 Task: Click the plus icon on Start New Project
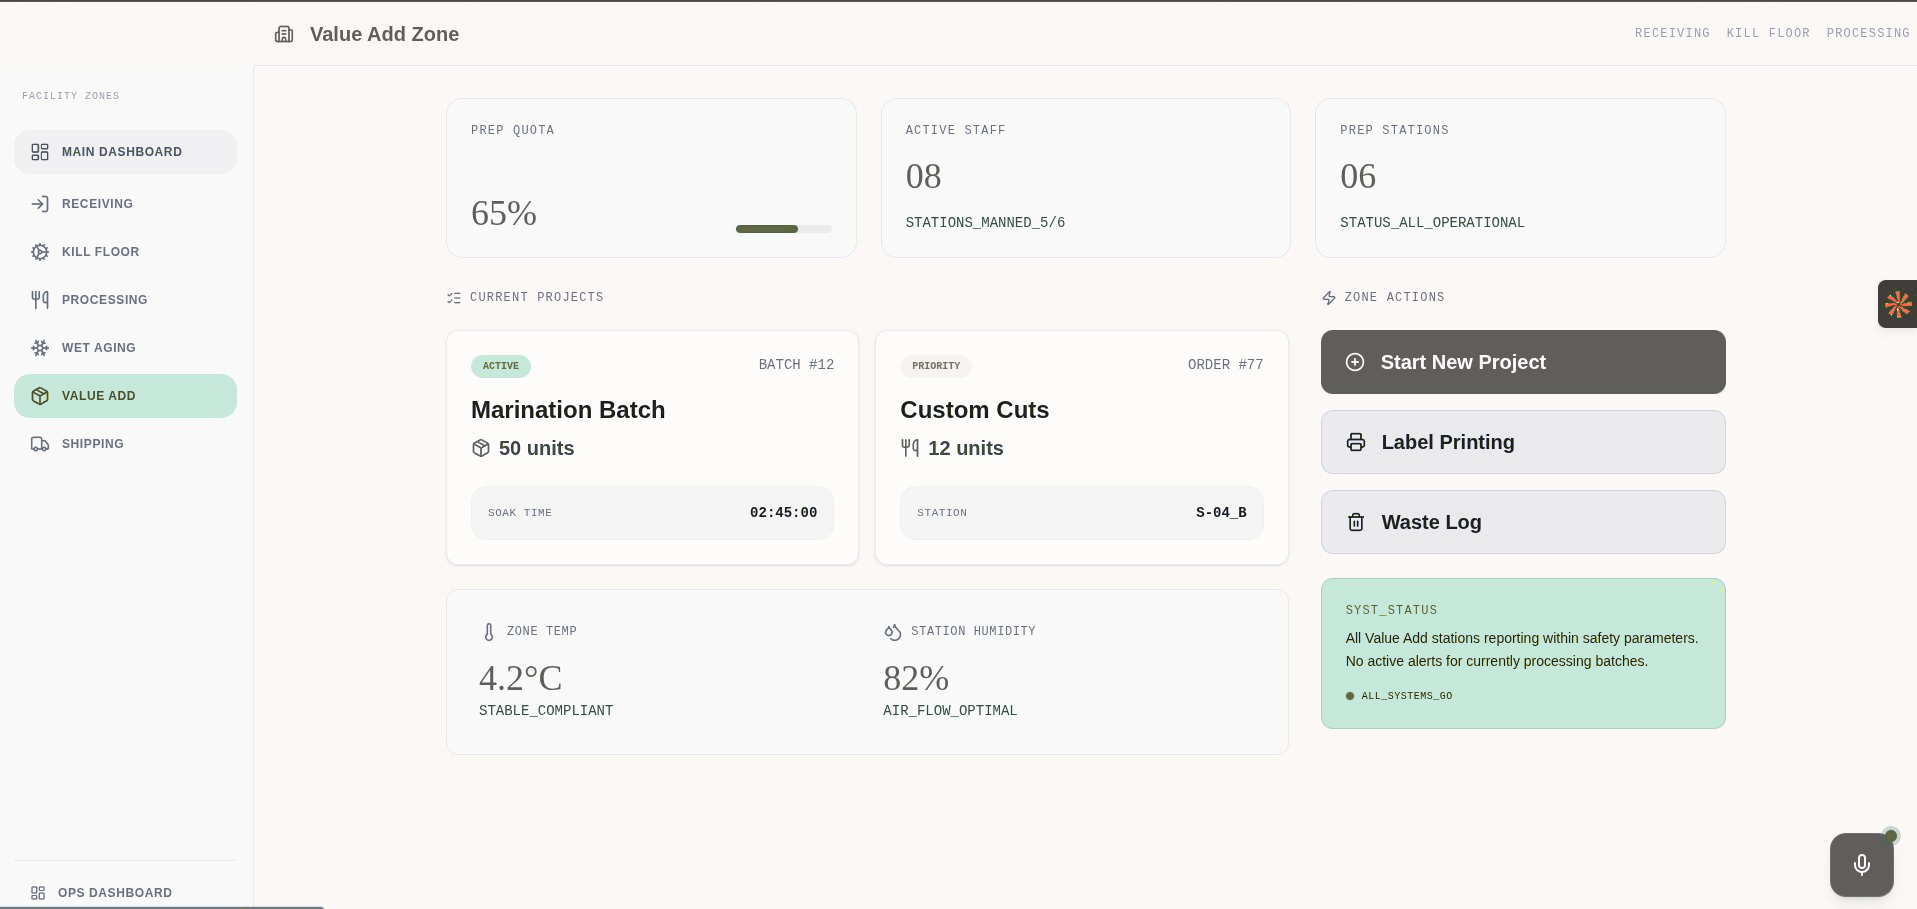[1355, 362]
